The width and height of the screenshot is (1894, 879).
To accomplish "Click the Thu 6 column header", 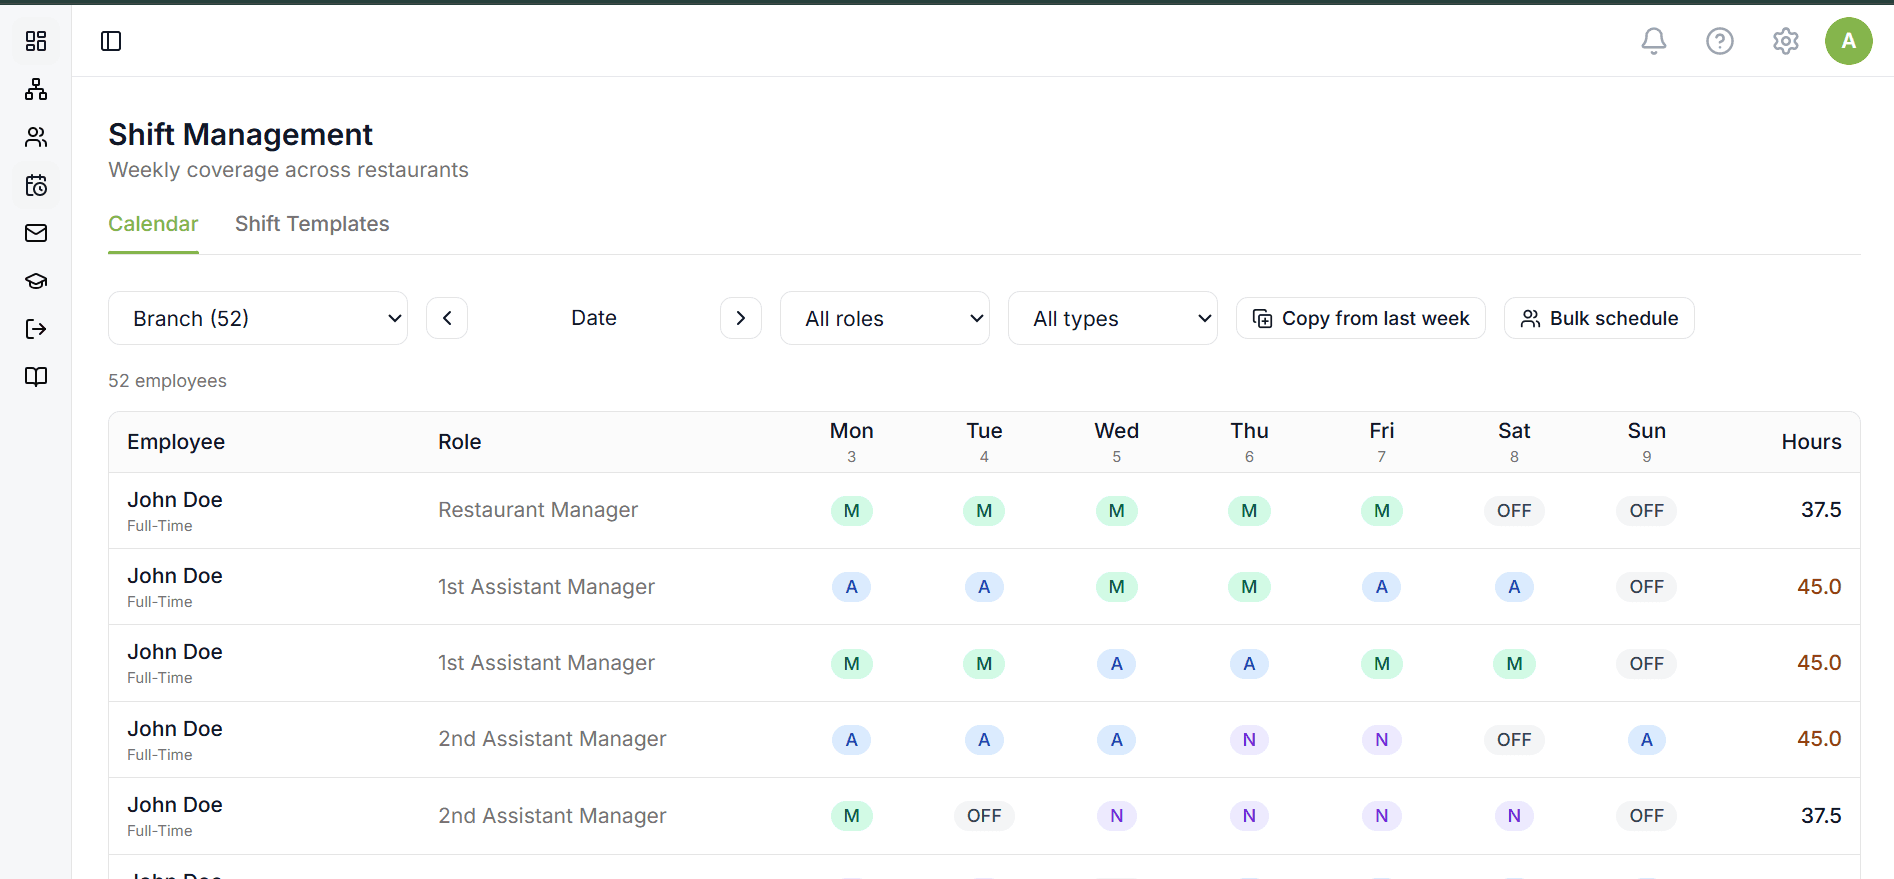I will point(1249,442).
